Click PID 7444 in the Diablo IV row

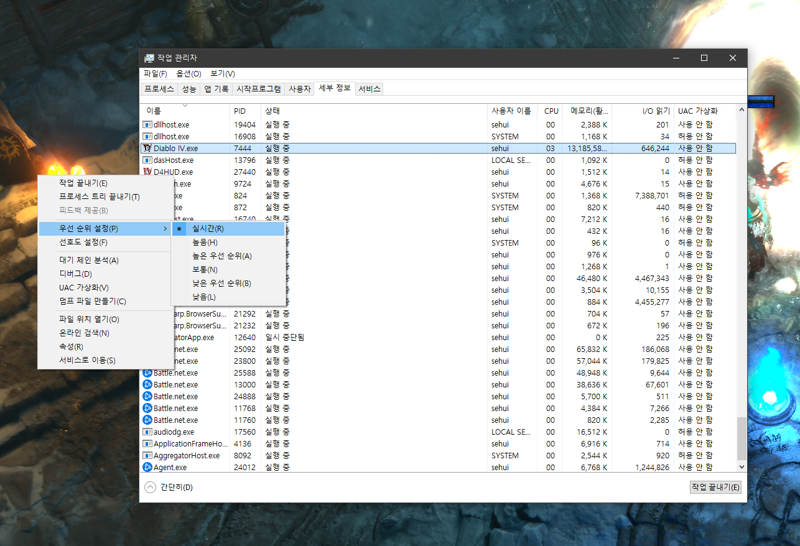242,148
